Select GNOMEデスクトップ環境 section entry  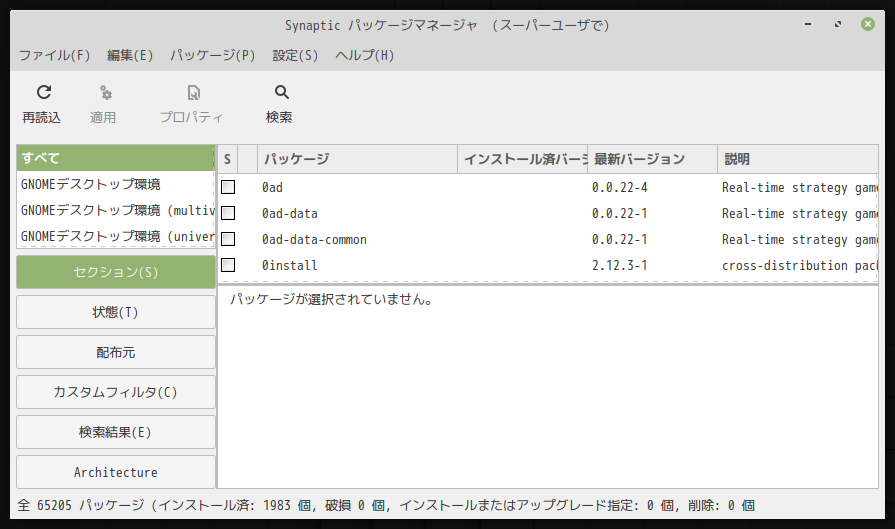tap(116, 184)
